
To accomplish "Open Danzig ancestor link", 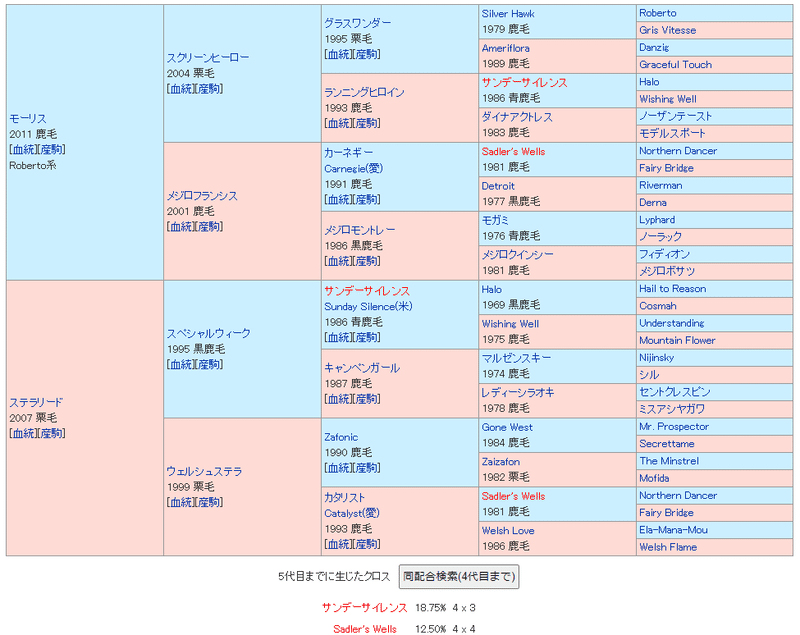I will click(654, 47).
